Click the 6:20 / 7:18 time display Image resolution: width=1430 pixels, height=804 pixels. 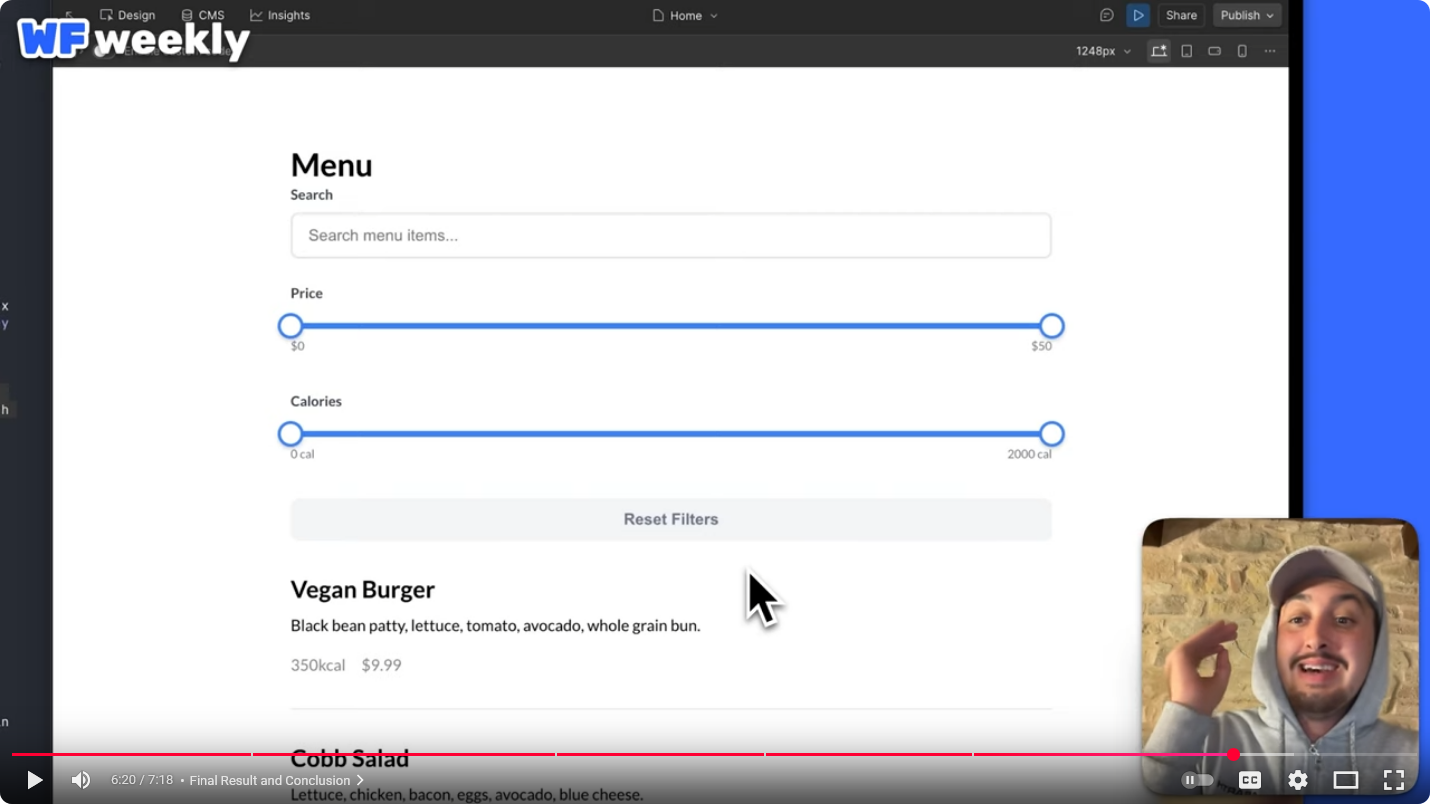(142, 780)
